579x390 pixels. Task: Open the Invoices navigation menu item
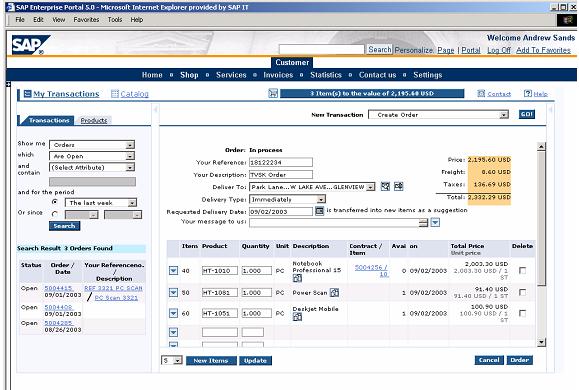coord(278,75)
